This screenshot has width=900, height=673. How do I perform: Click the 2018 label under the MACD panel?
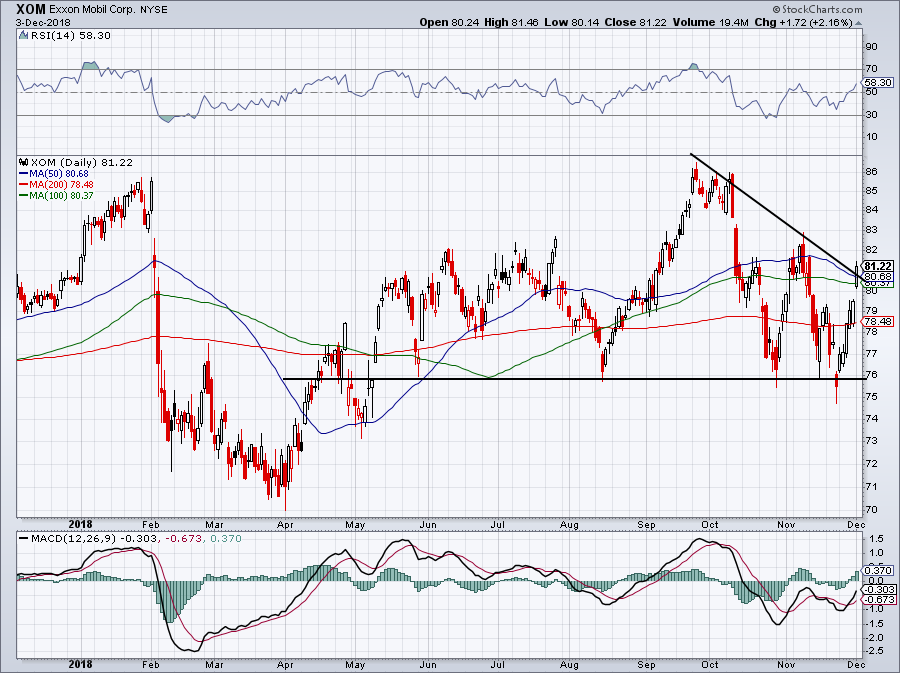(80, 665)
